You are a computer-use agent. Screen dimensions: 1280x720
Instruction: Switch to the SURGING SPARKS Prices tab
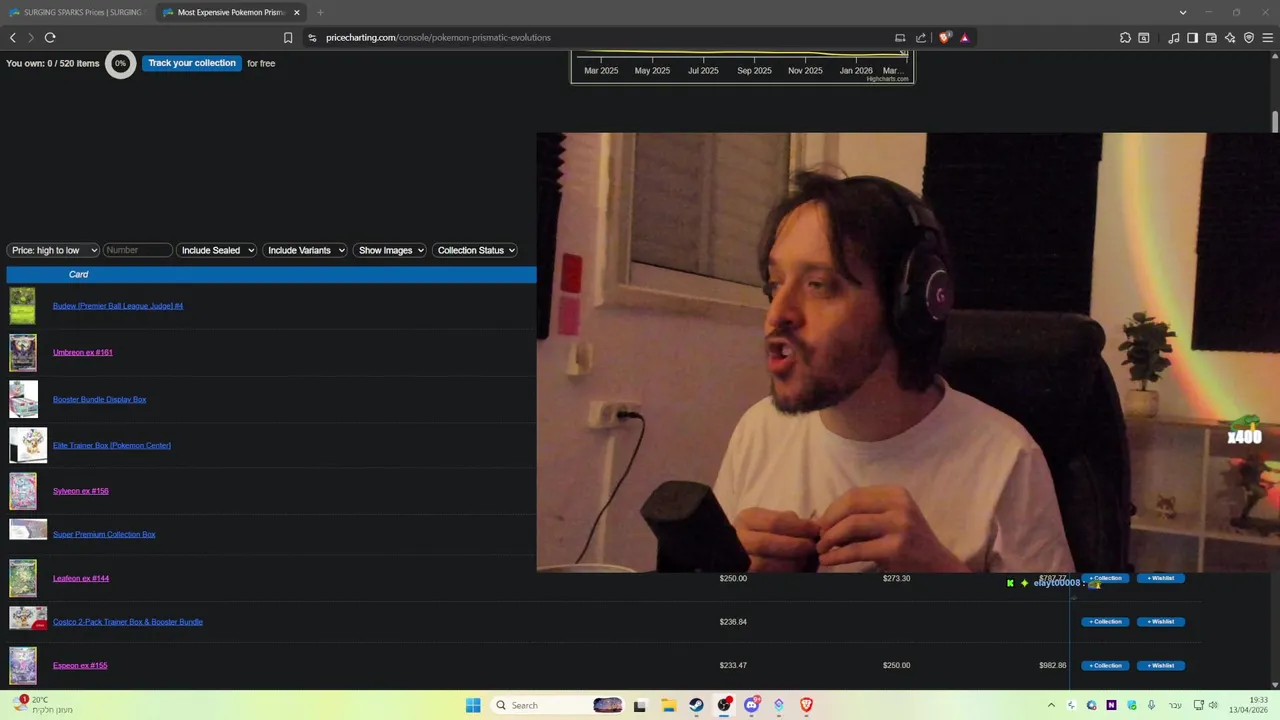click(77, 12)
